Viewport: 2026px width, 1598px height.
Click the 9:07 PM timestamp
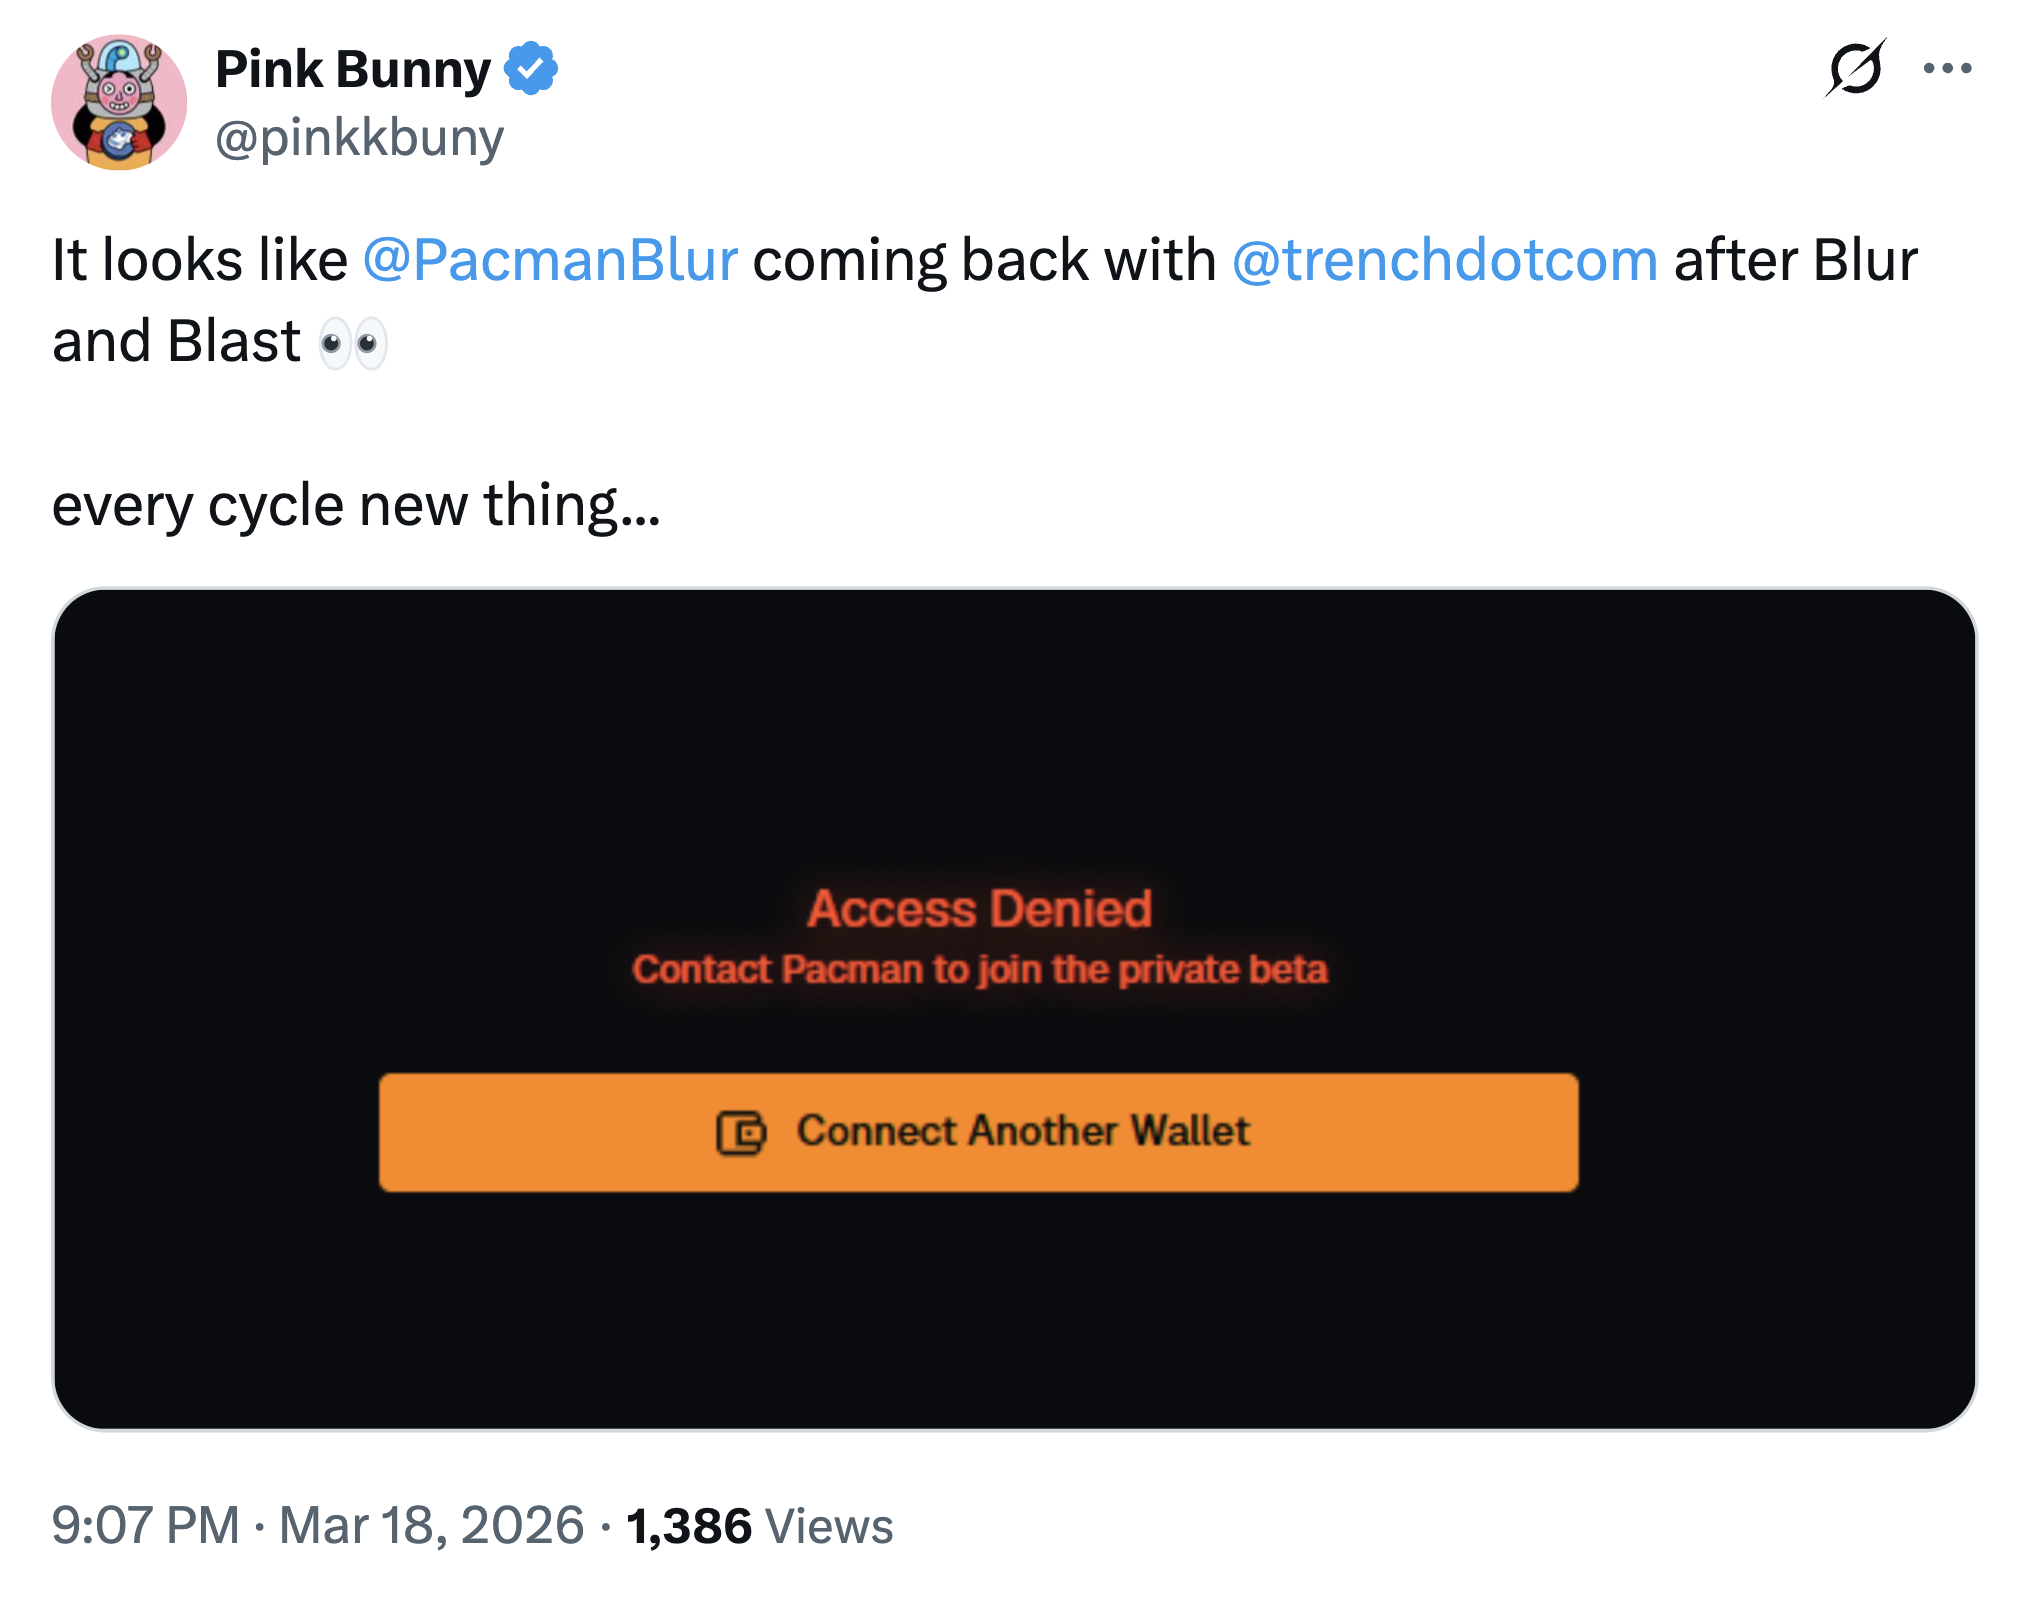click(146, 1525)
